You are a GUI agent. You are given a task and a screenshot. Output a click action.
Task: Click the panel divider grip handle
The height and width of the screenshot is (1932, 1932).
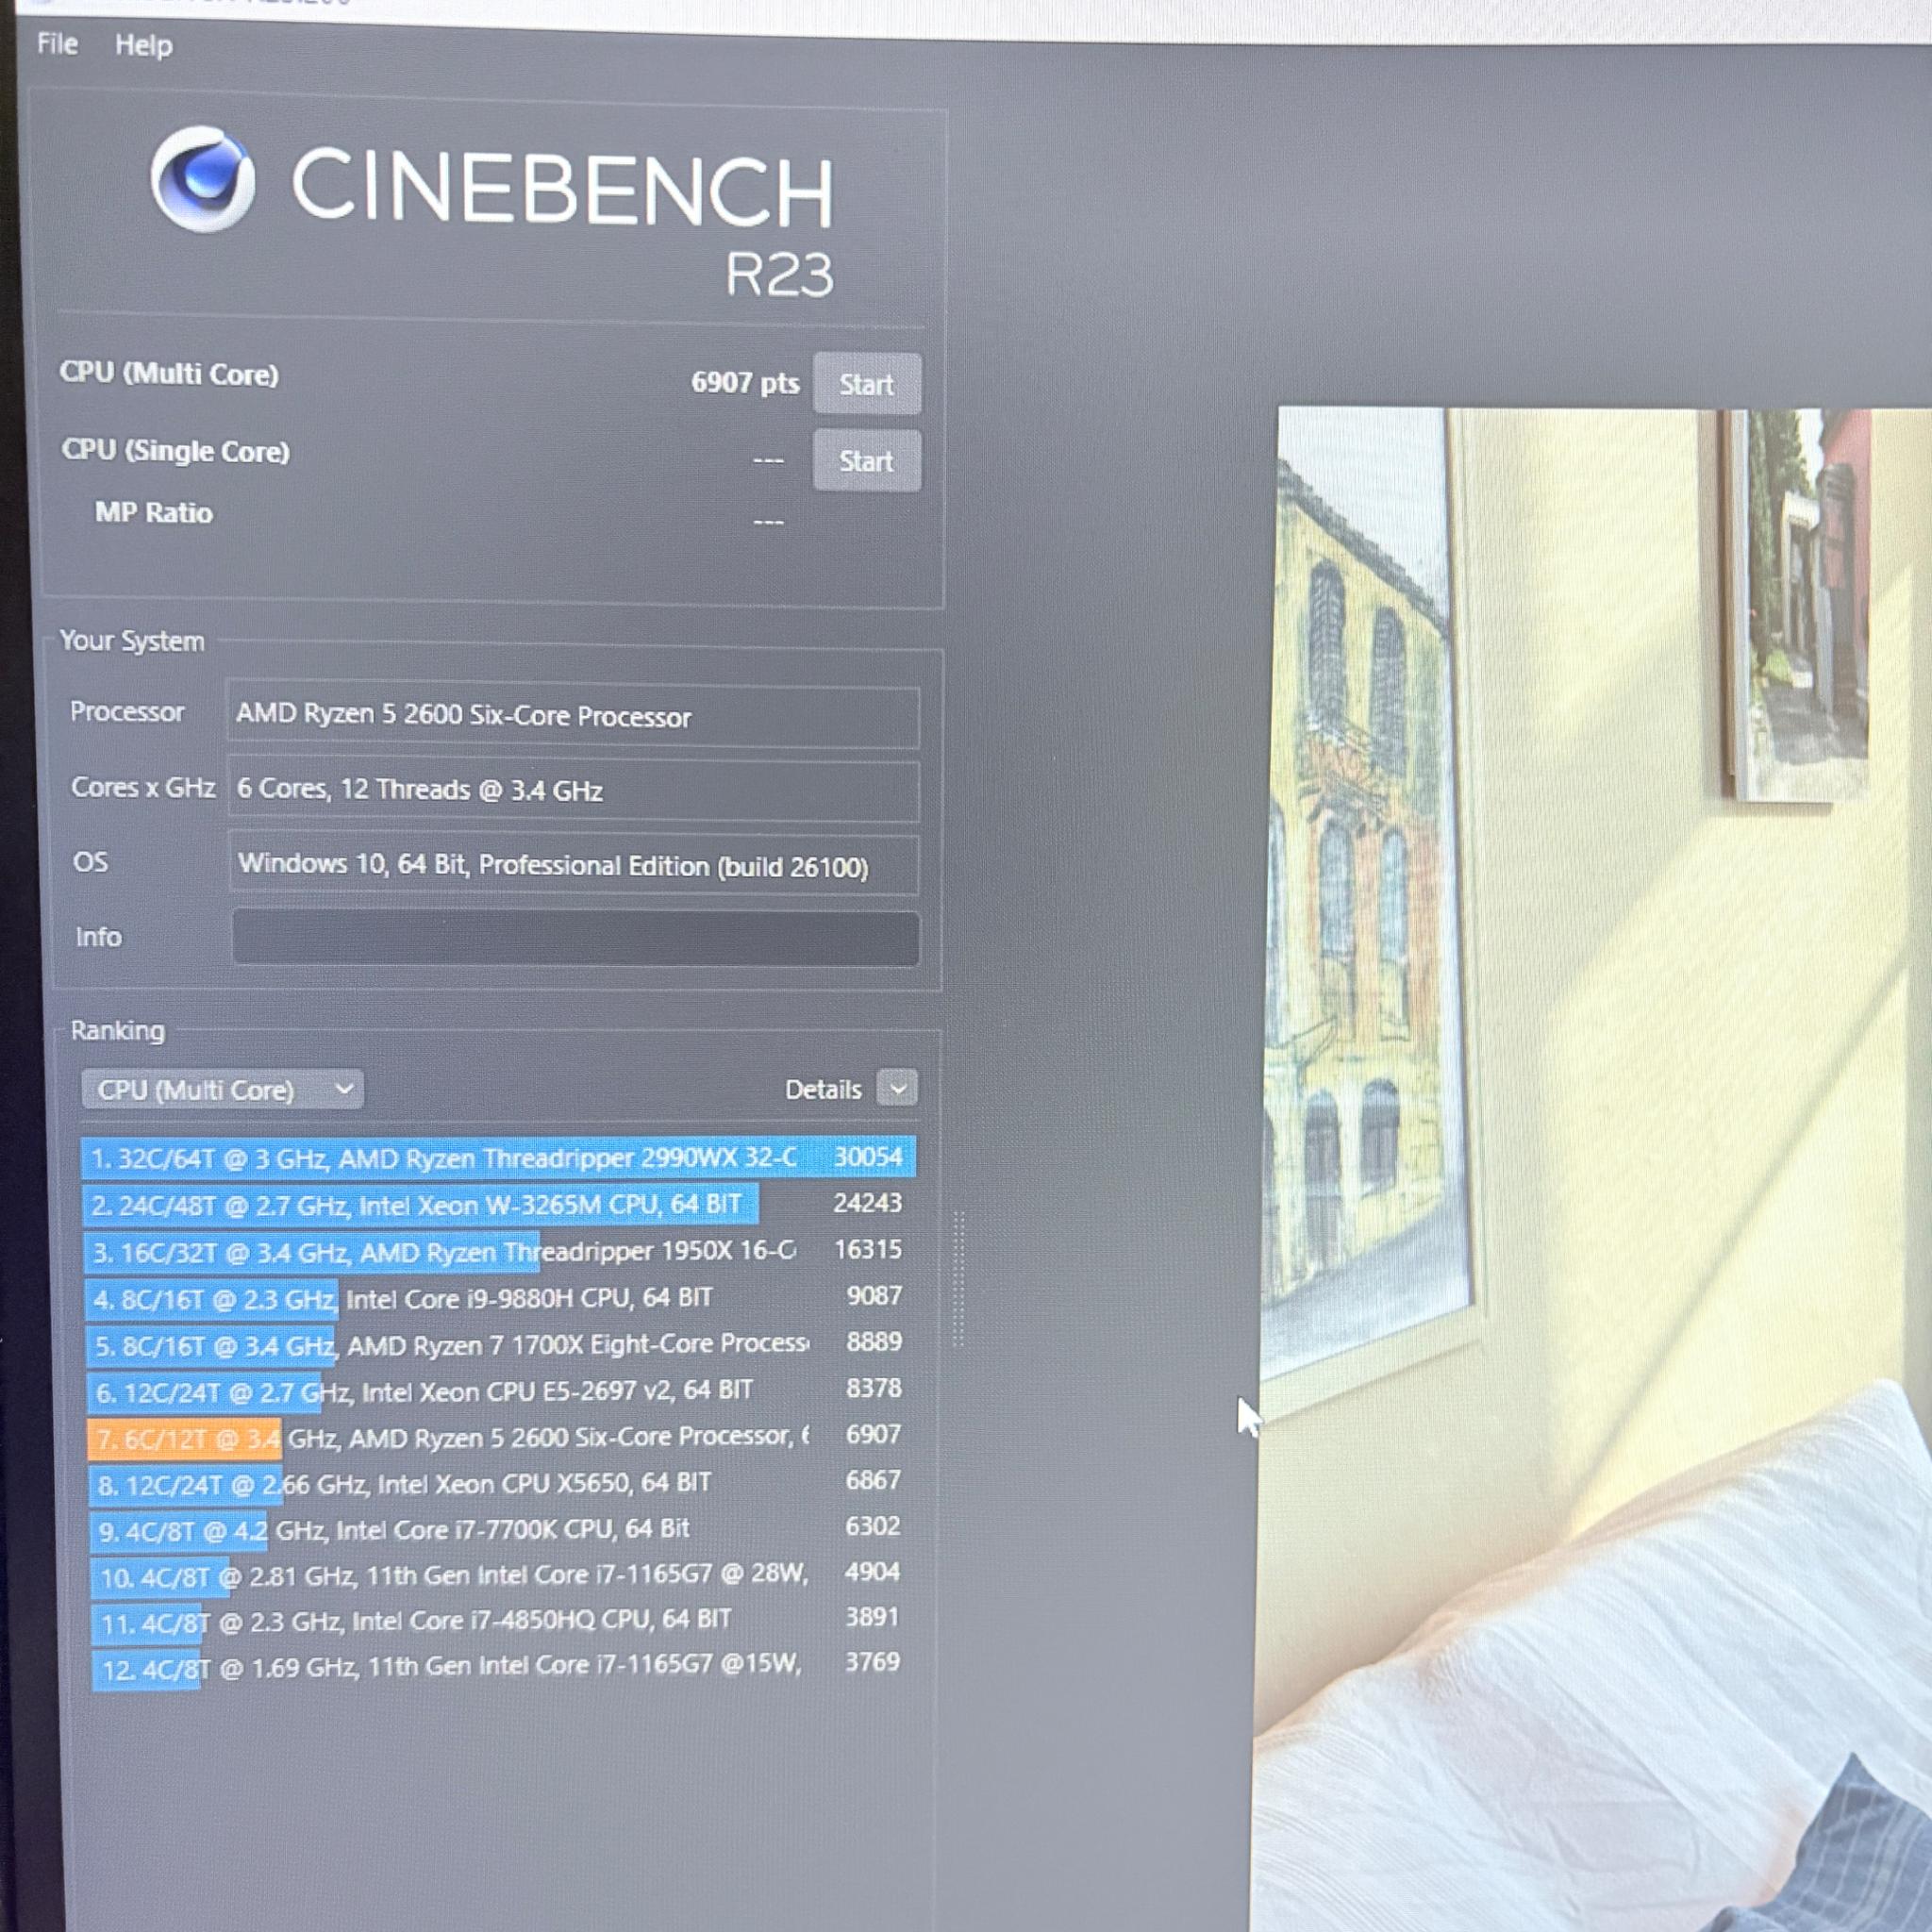959,1279
